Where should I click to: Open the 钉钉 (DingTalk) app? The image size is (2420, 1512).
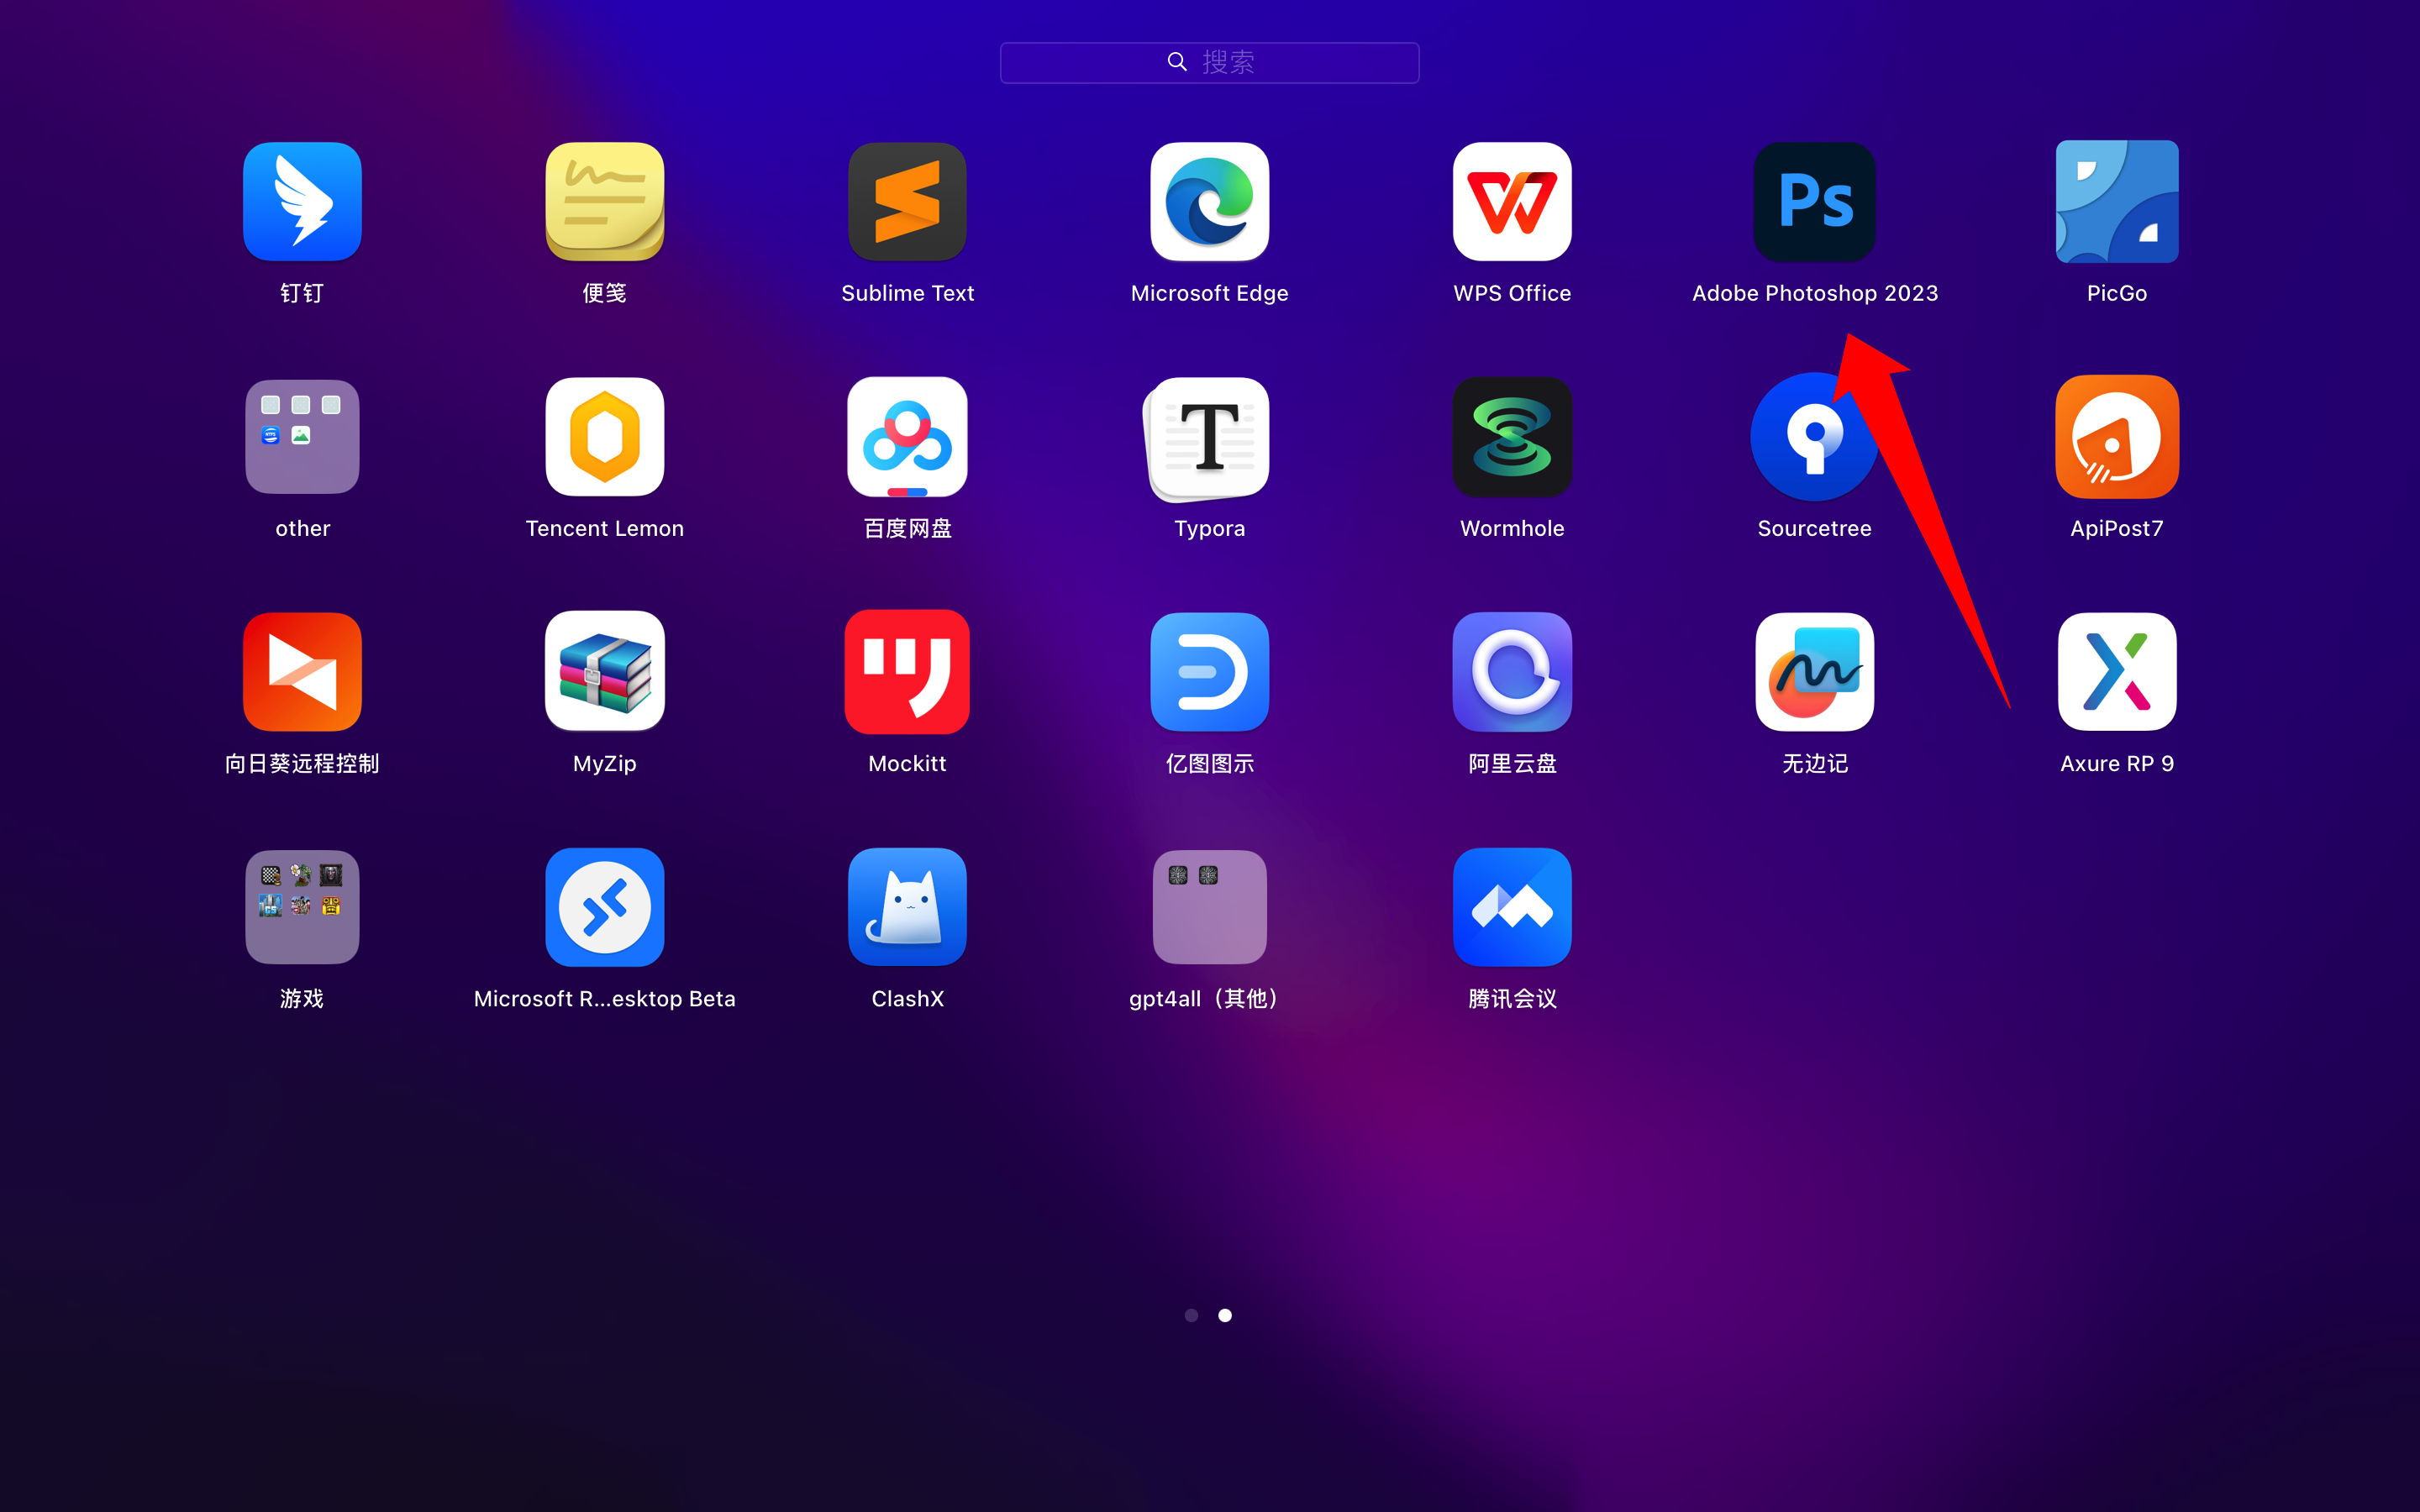click(x=302, y=202)
